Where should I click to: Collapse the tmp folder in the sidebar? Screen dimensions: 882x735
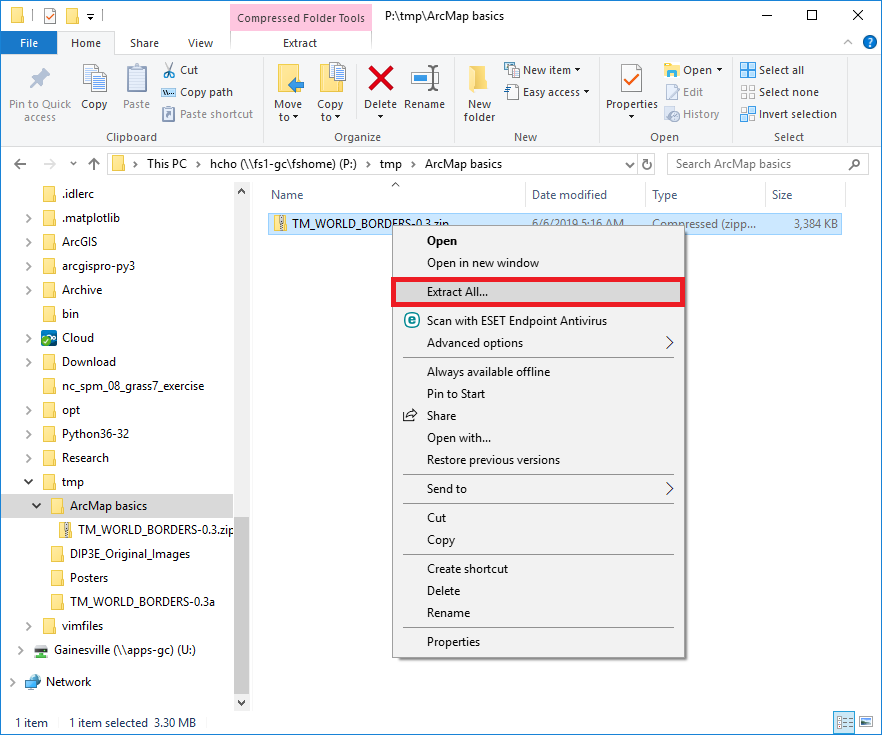click(x=28, y=481)
